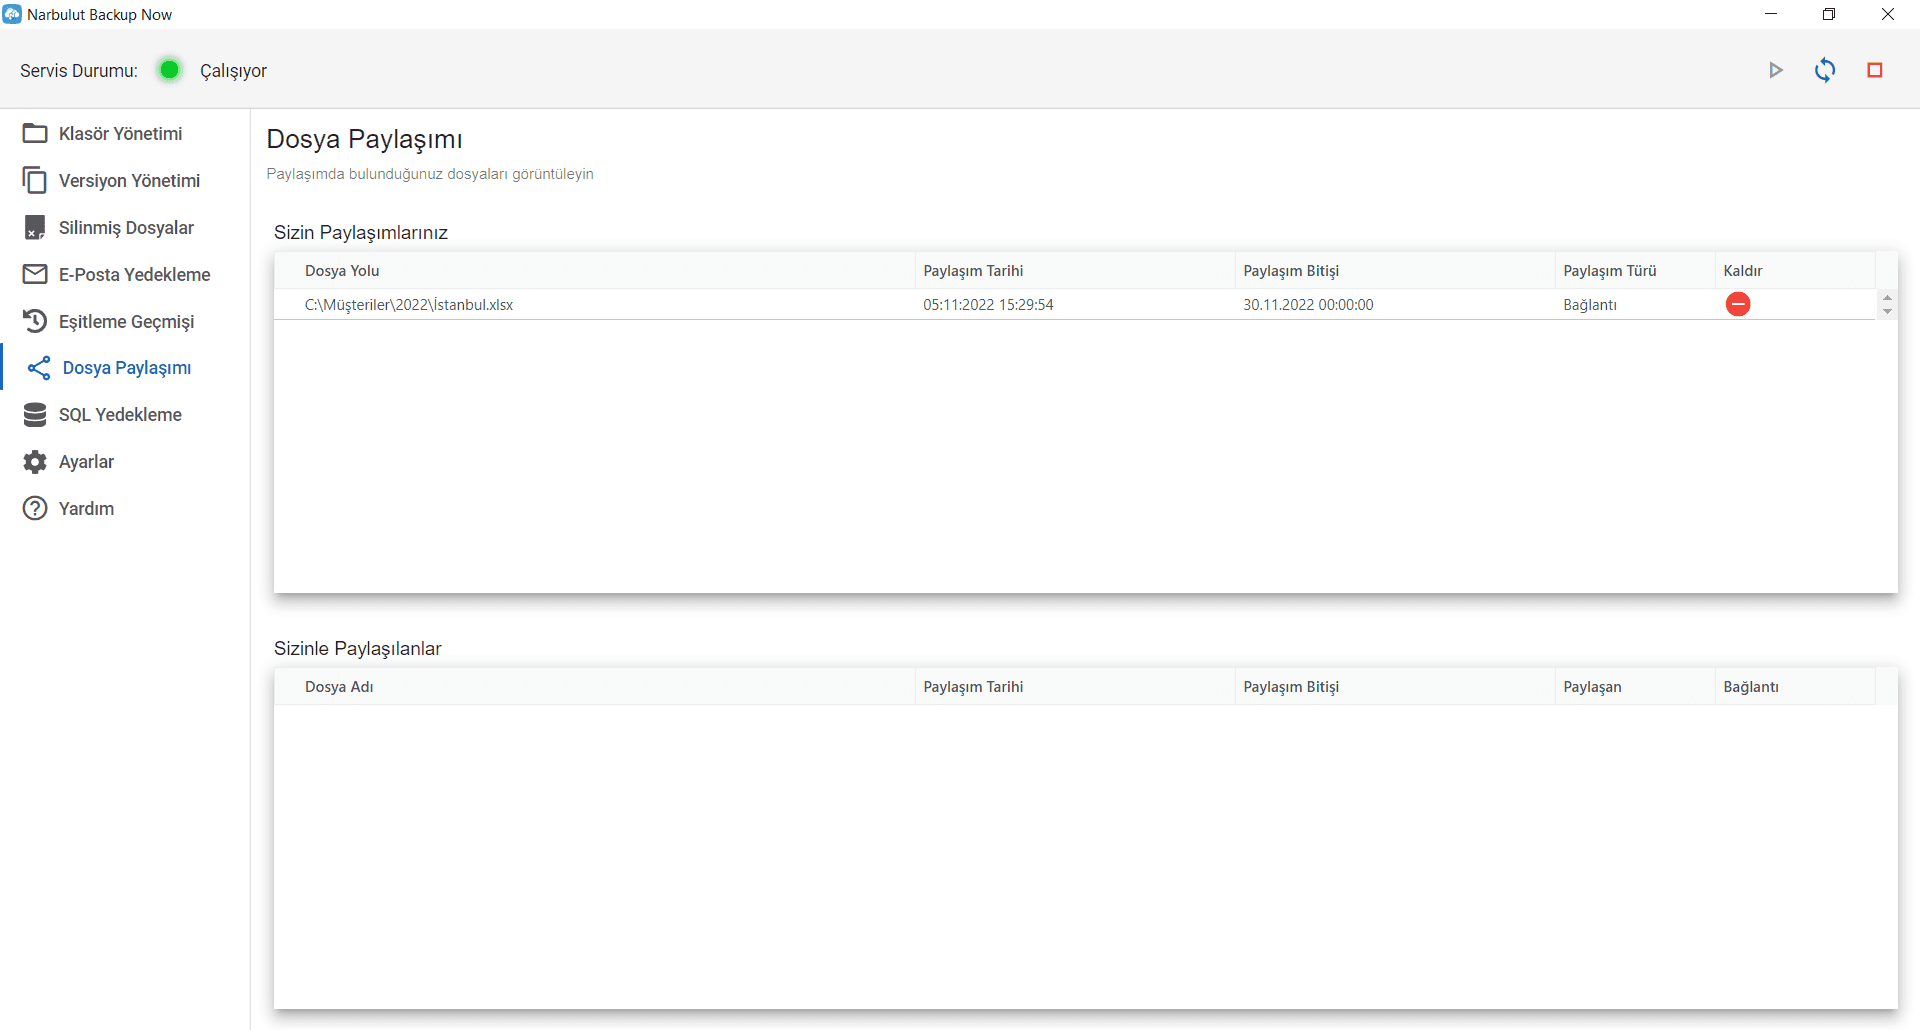Click the Eşitleme Geçmişi history icon

35,321
